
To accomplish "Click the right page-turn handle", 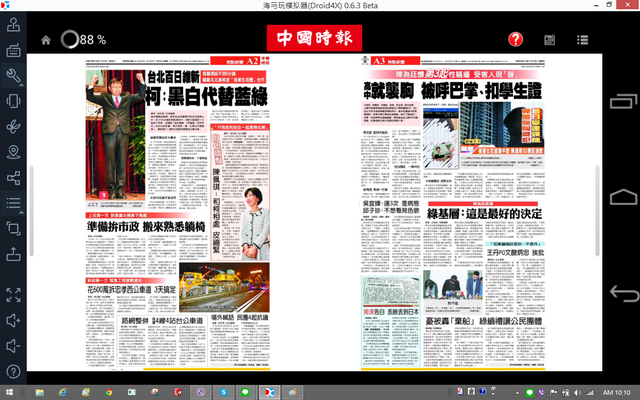I will click(x=597, y=211).
